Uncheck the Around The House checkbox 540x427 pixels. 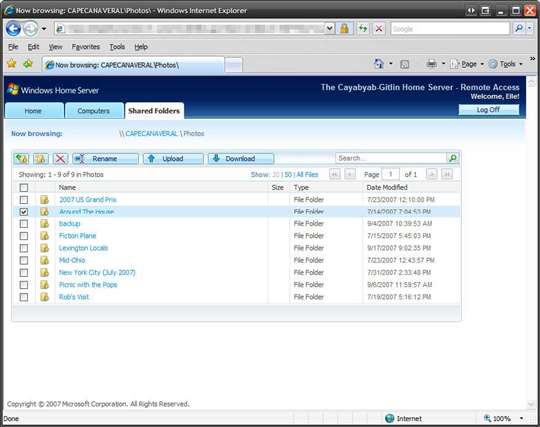tap(24, 212)
